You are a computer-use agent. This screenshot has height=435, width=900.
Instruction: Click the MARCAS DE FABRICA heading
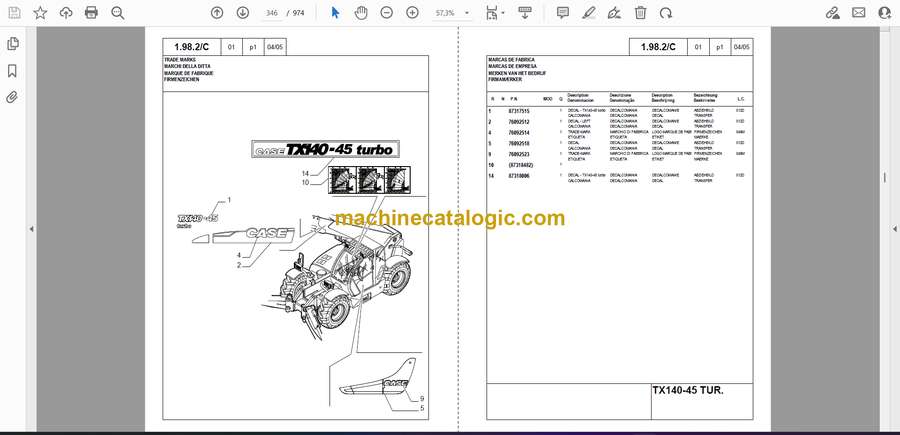511,60
